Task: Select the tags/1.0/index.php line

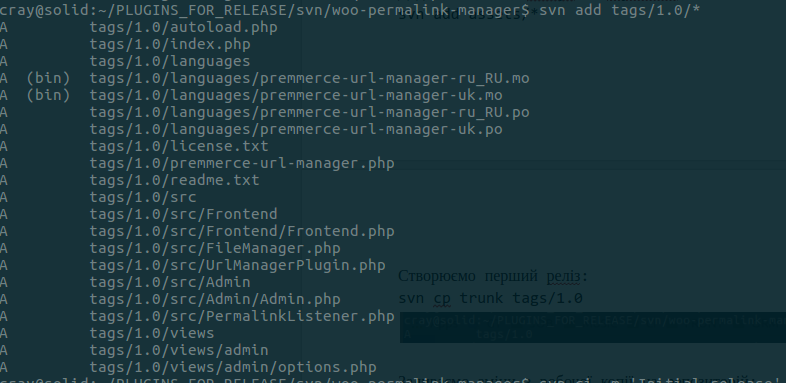Action: click(170, 44)
